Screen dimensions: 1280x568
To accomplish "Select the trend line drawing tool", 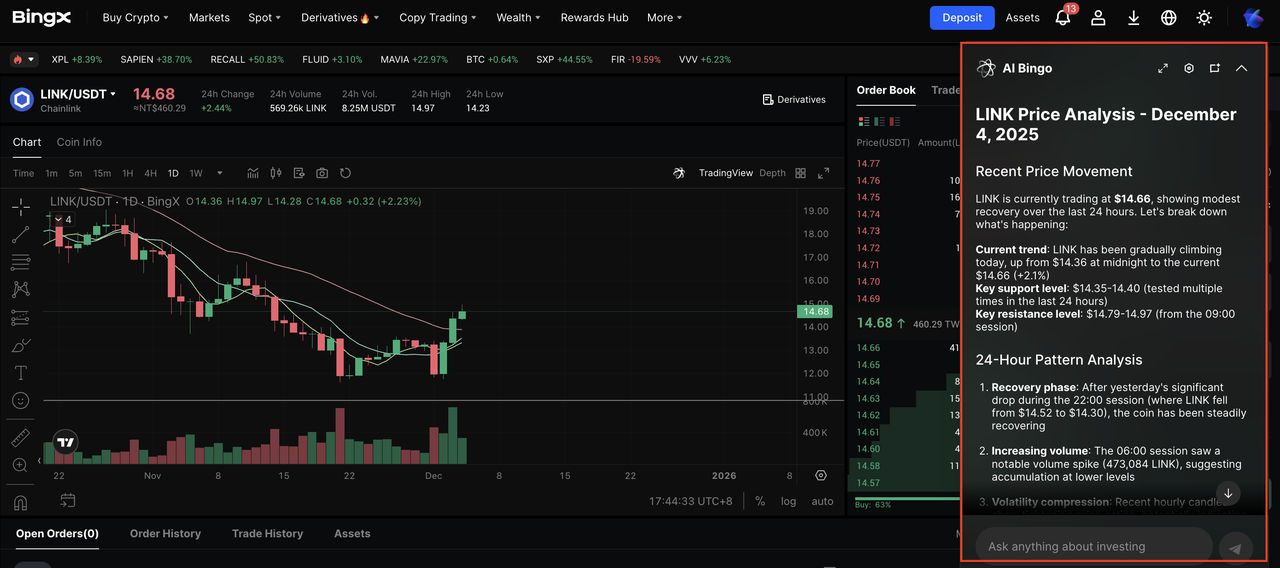I will [x=20, y=235].
